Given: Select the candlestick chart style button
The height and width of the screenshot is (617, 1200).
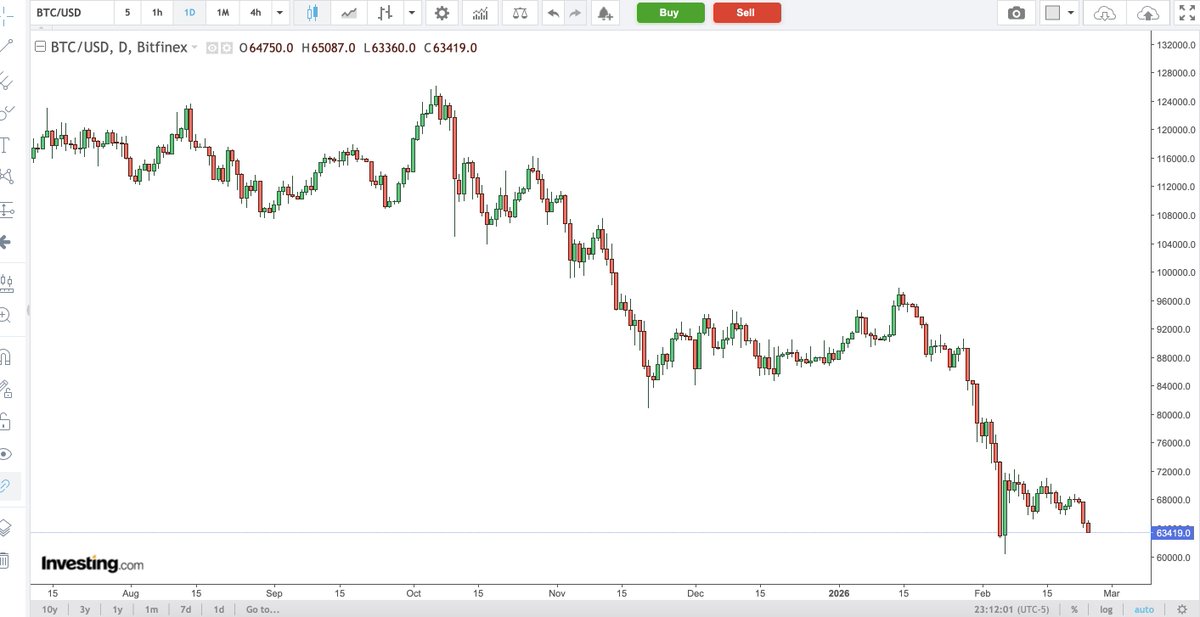Looking at the screenshot, I should (x=311, y=13).
